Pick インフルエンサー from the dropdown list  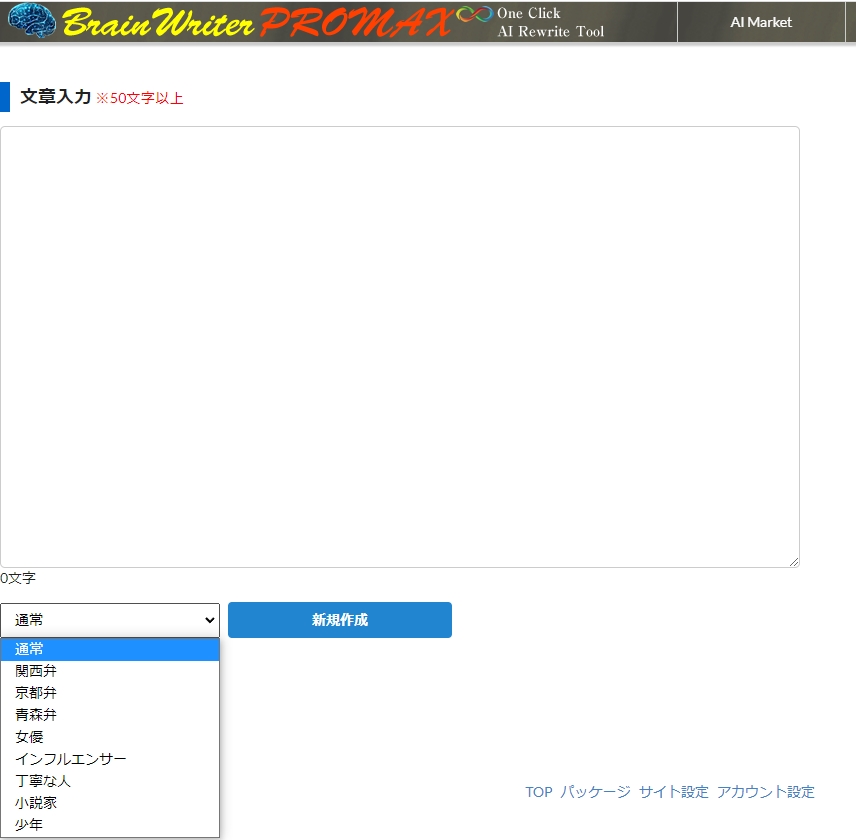pos(71,759)
